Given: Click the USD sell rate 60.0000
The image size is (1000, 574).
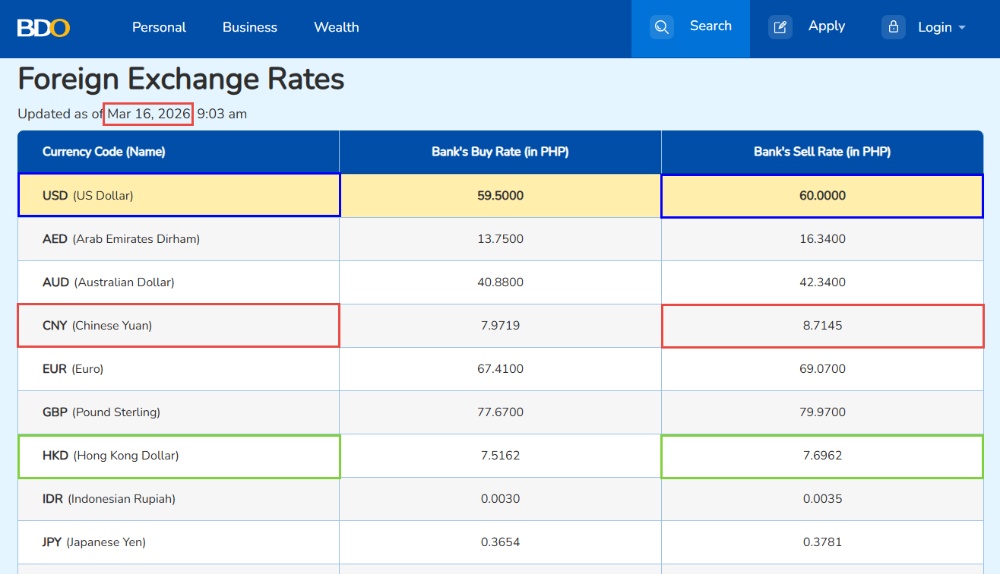Looking at the screenshot, I should (822, 196).
